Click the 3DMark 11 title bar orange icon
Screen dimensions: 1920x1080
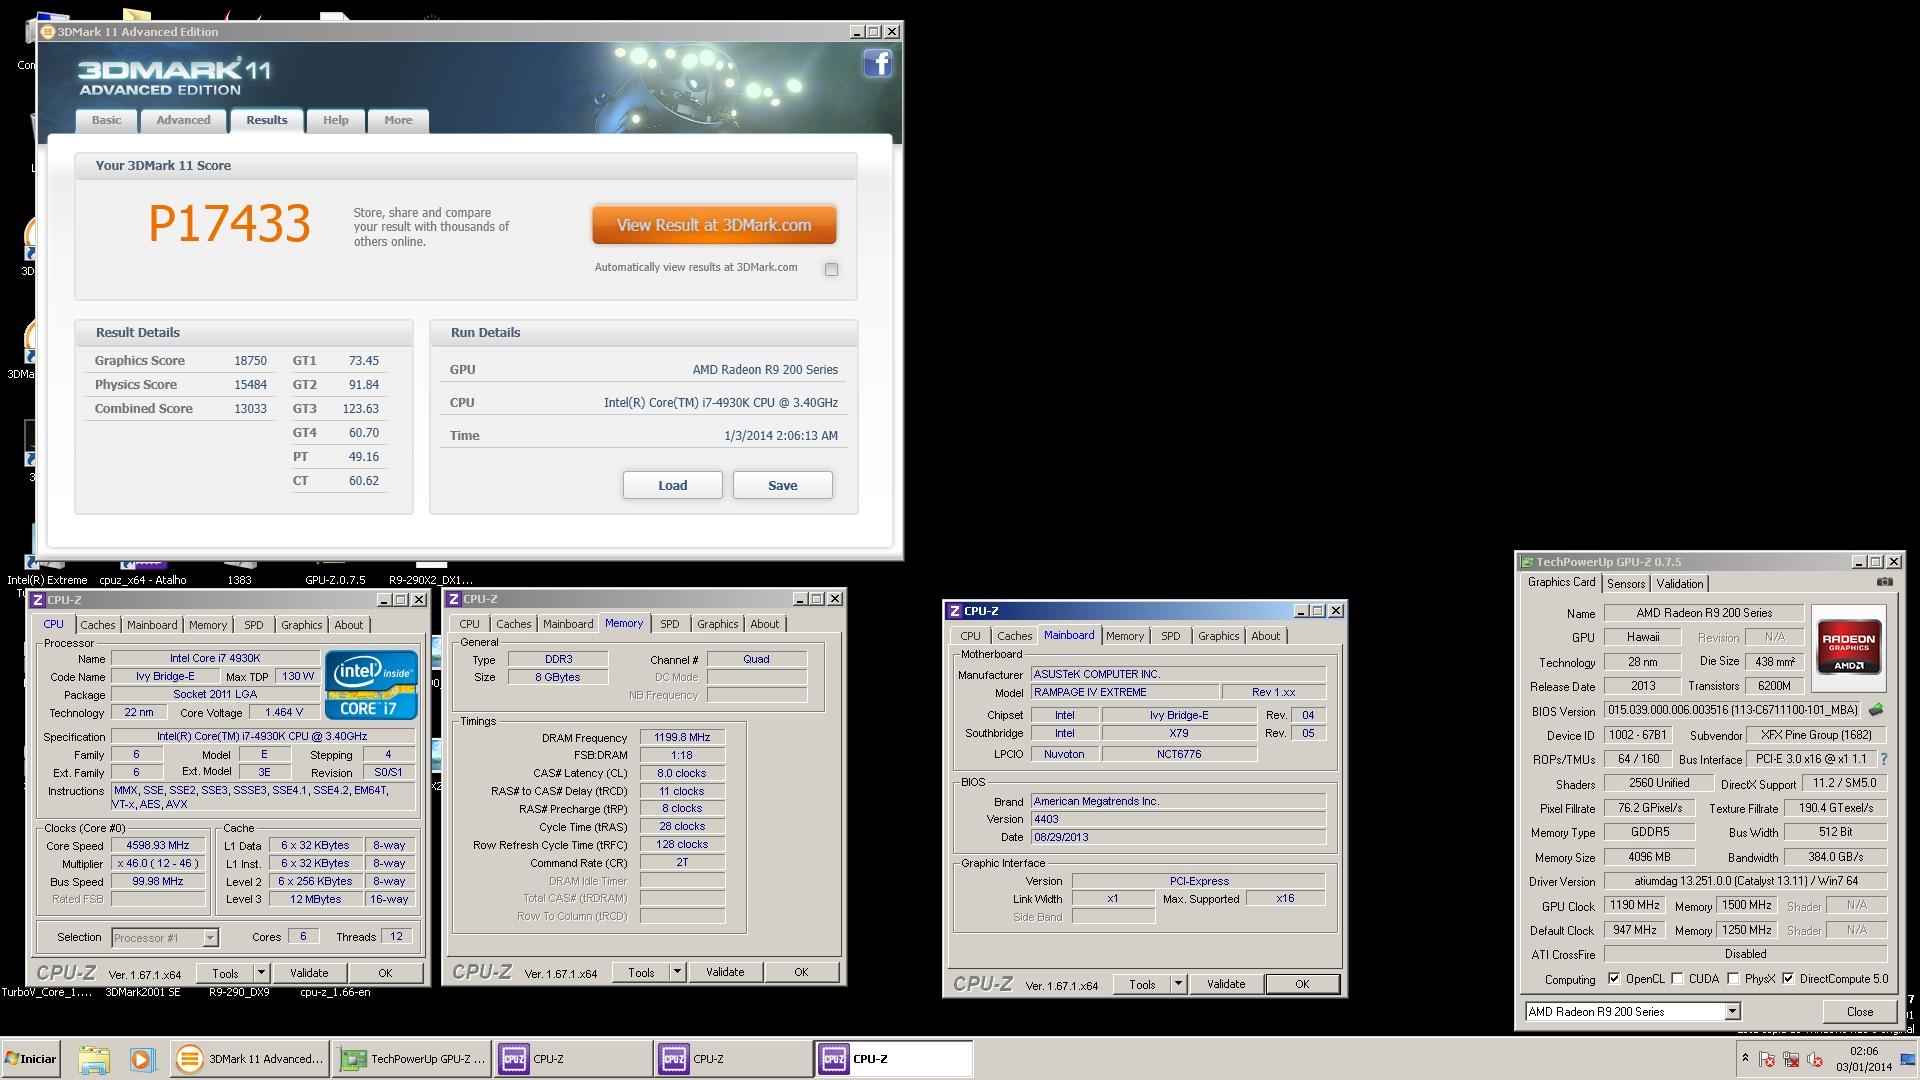[47, 32]
